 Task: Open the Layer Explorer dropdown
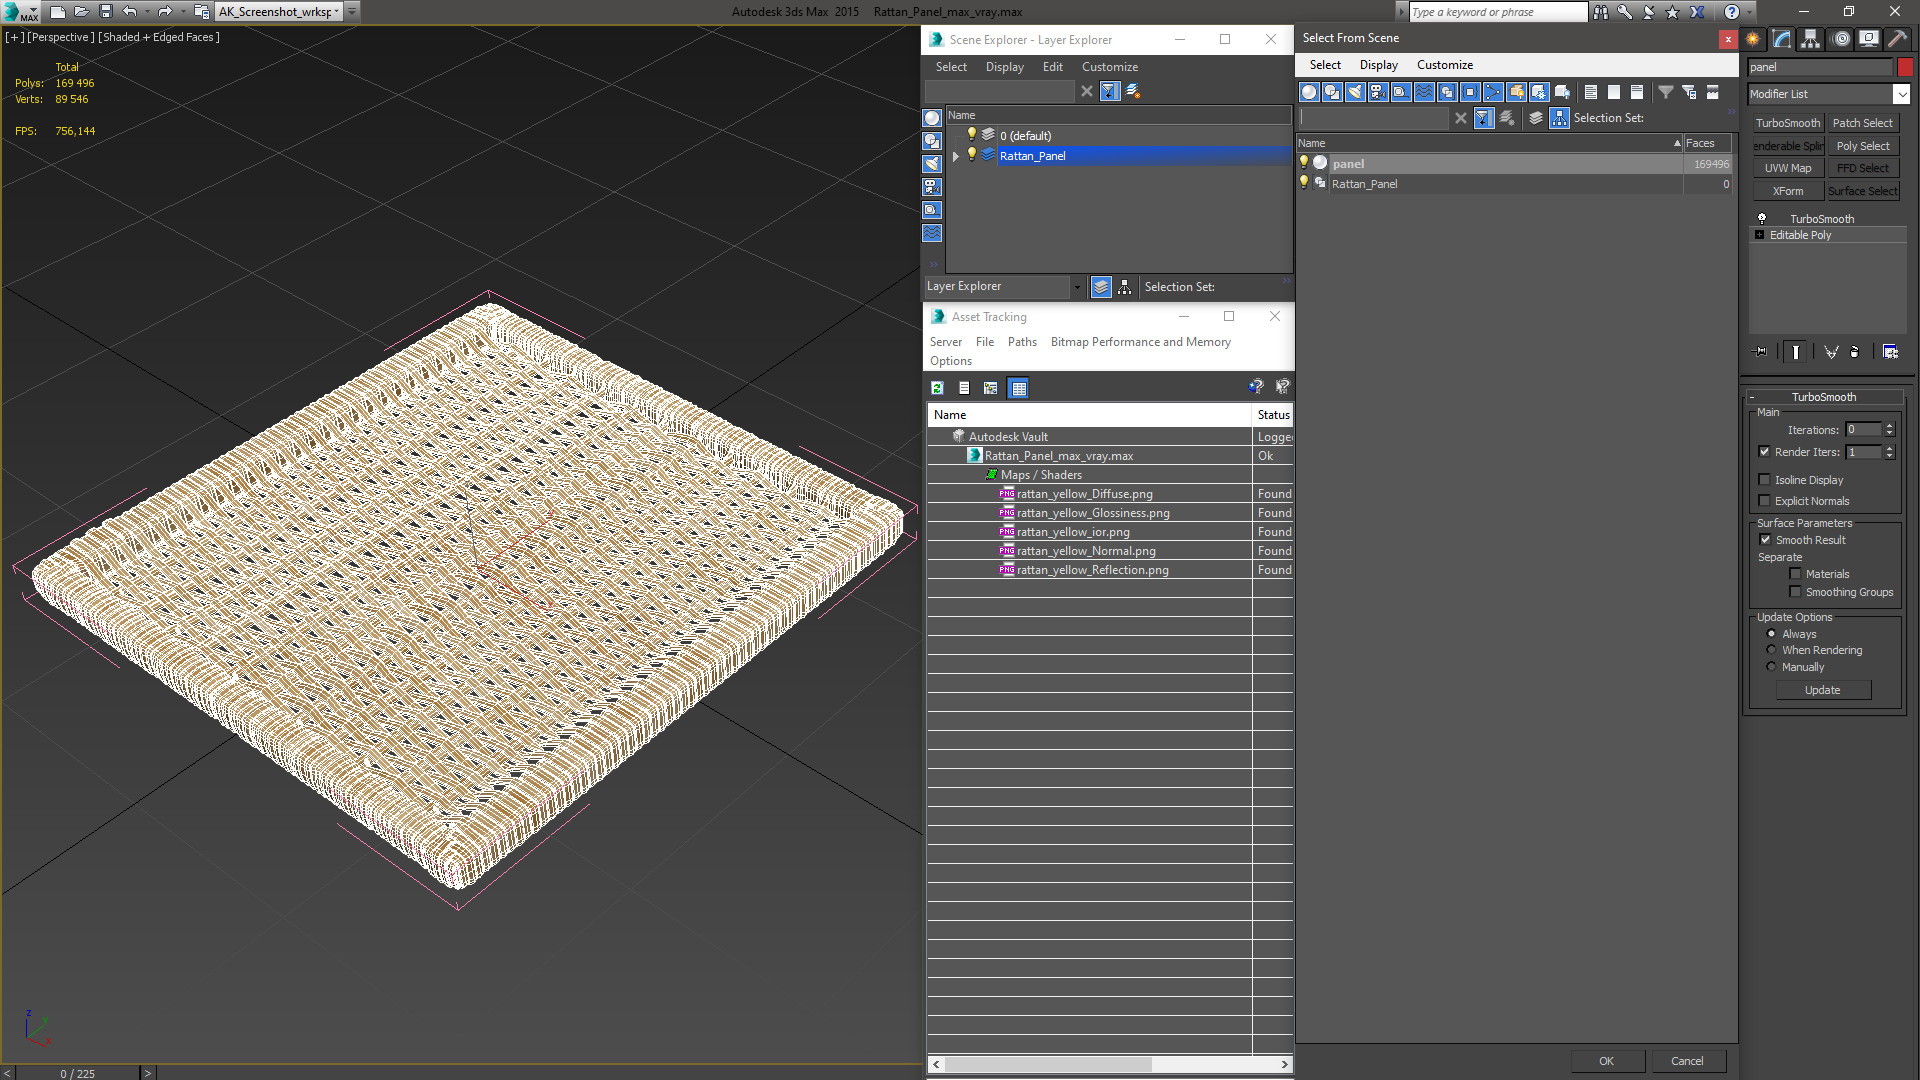1077,287
